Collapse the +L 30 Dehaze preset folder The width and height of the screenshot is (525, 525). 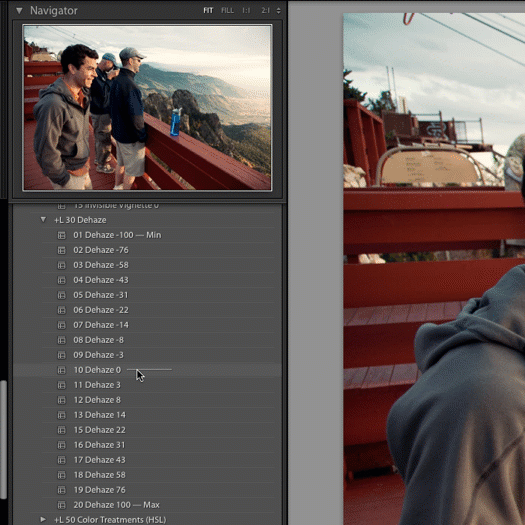43,220
